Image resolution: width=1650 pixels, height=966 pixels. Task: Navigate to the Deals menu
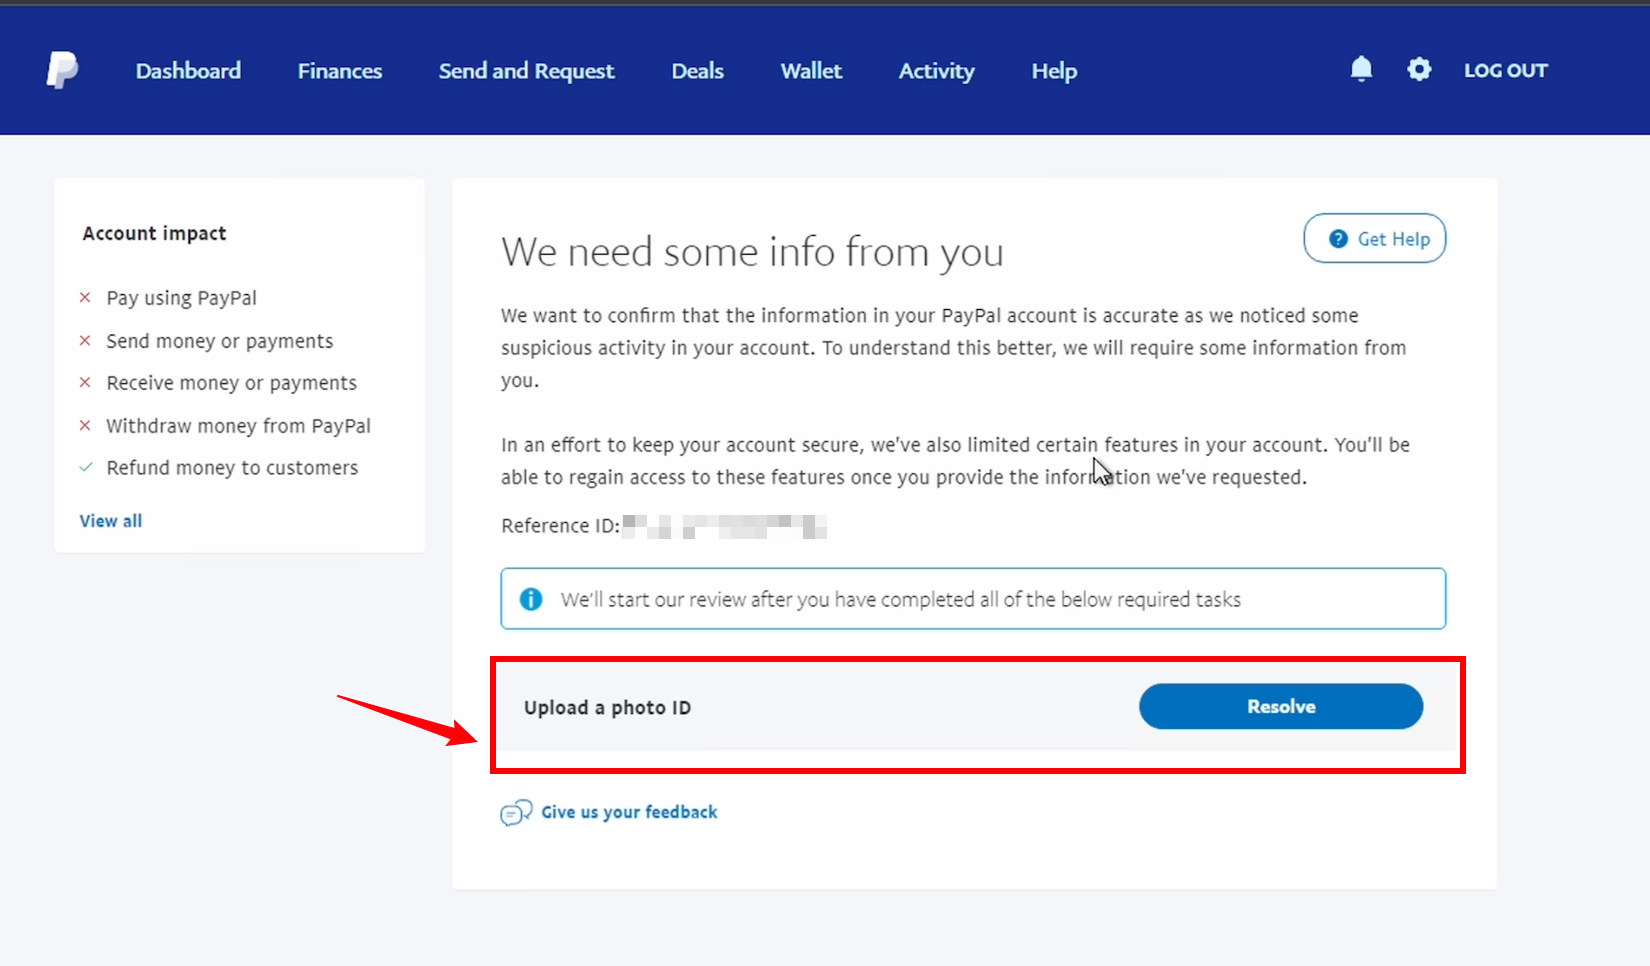click(x=697, y=71)
